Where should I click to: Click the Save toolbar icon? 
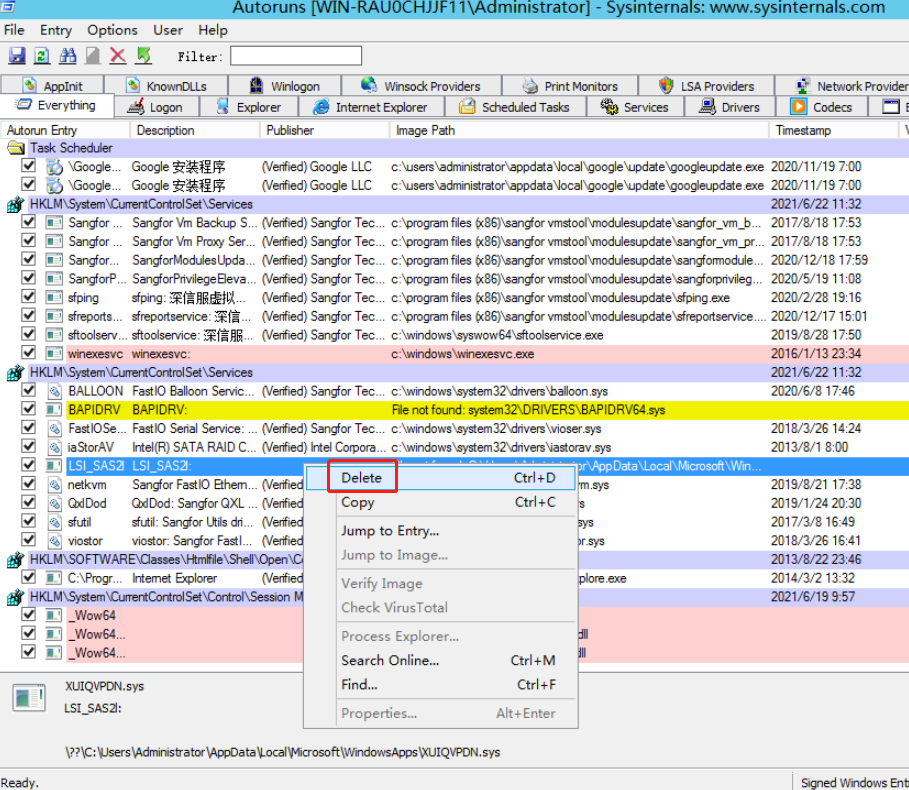pyautogui.click(x=17, y=56)
